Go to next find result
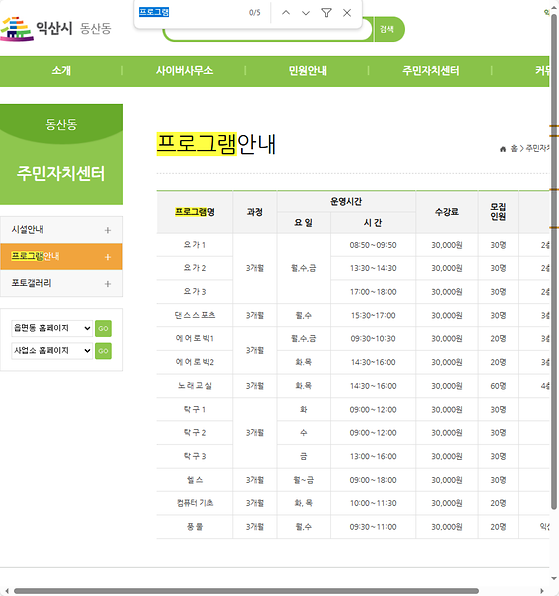 [x=306, y=13]
